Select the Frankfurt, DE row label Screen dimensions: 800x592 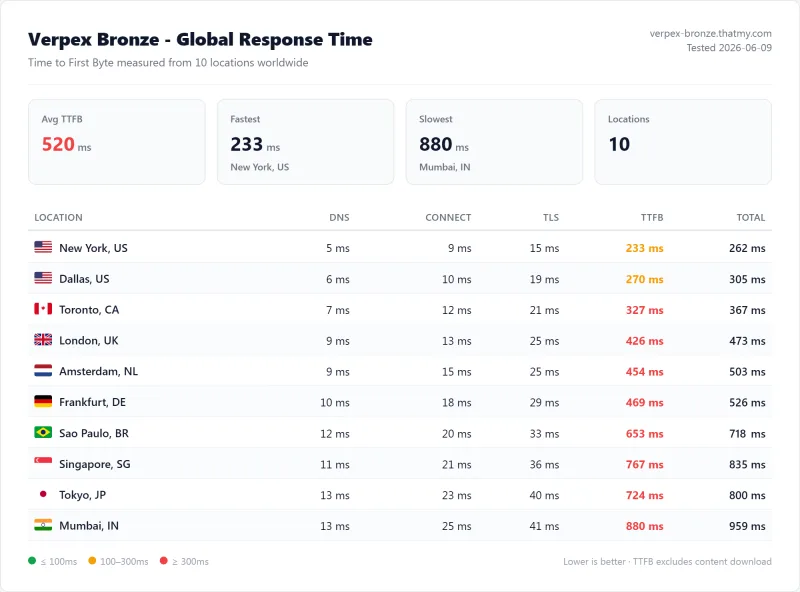point(92,402)
